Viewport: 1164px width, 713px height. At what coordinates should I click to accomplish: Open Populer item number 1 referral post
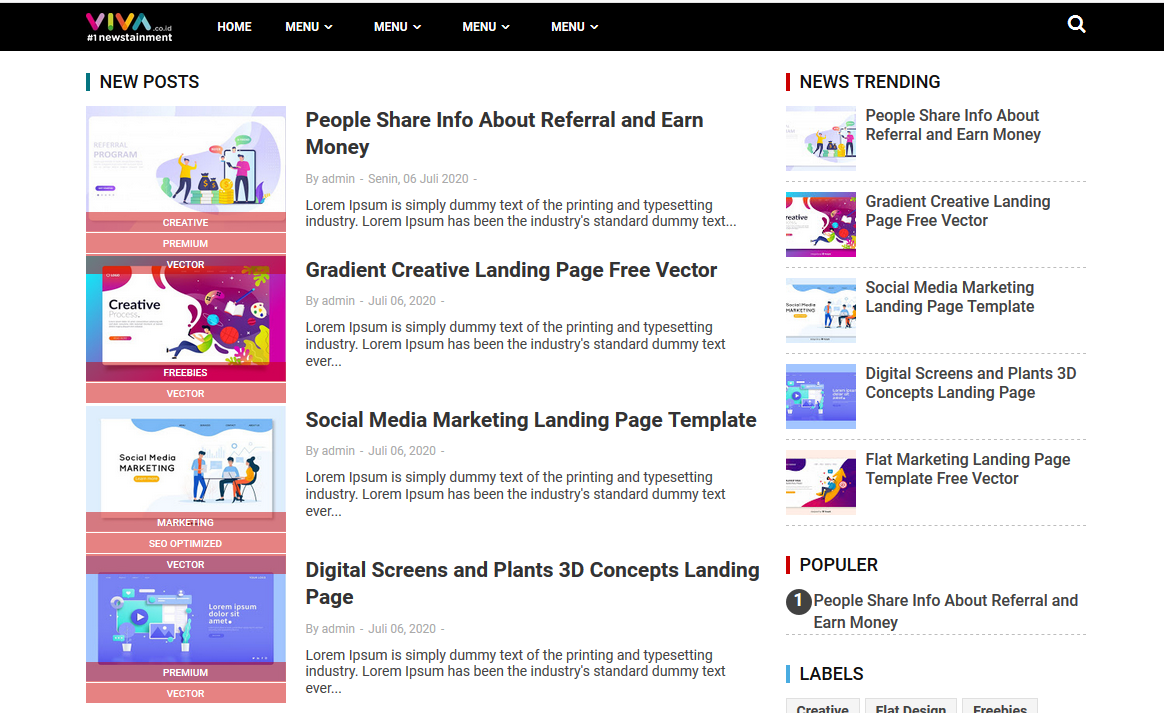pyautogui.click(x=945, y=611)
